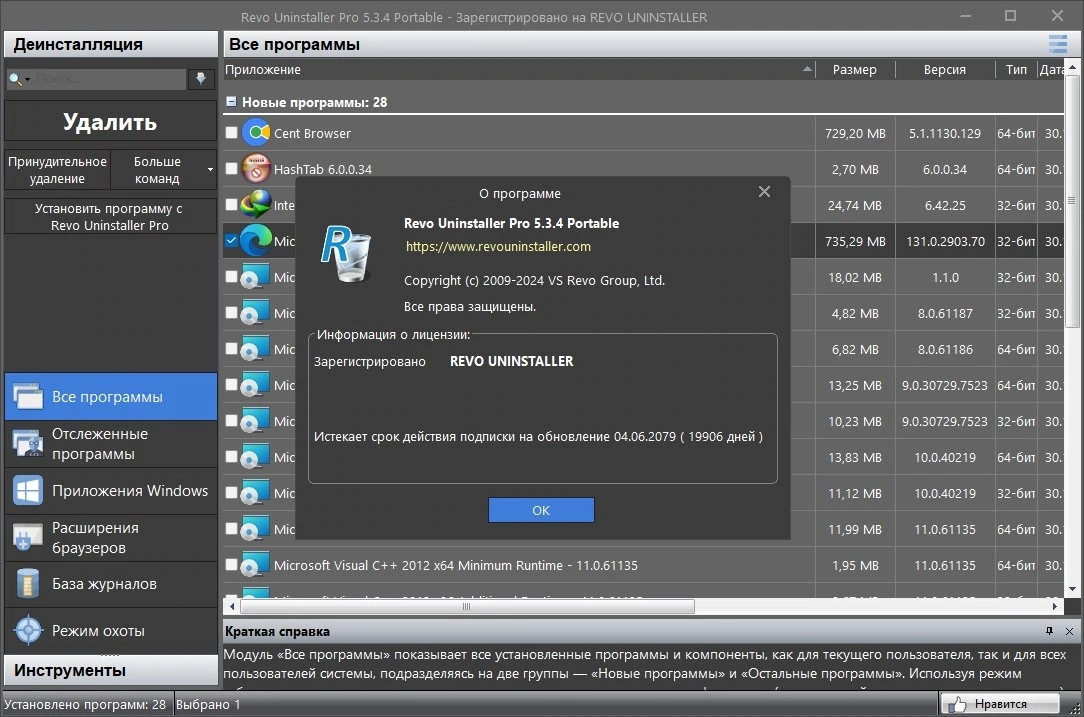1084x717 pixels.
Task: Click the thumbs-up icon on Нравится
Action: tap(957, 704)
